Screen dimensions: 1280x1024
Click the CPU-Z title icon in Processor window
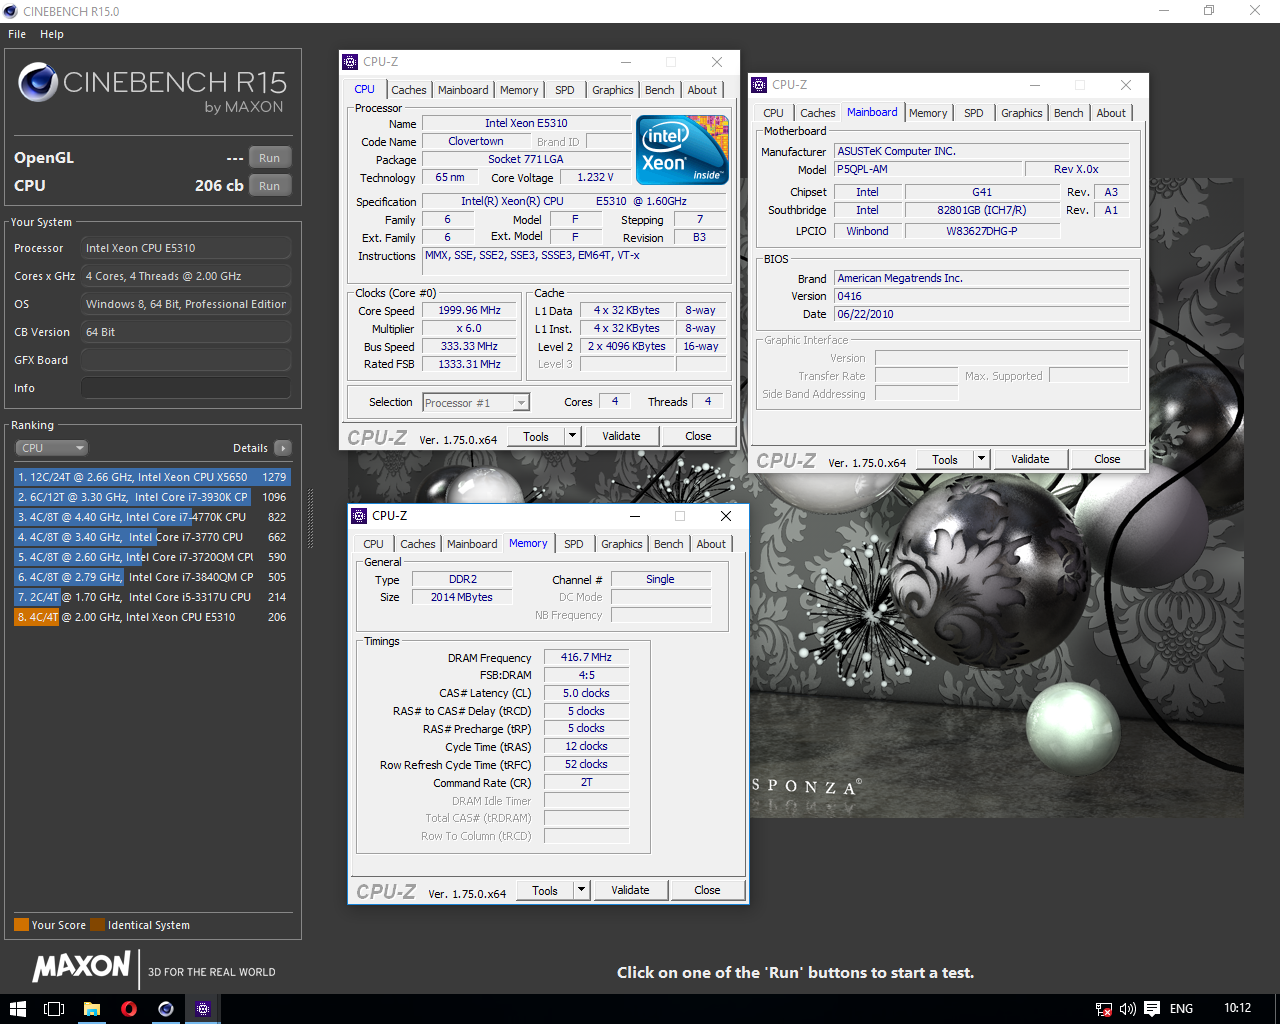point(350,62)
